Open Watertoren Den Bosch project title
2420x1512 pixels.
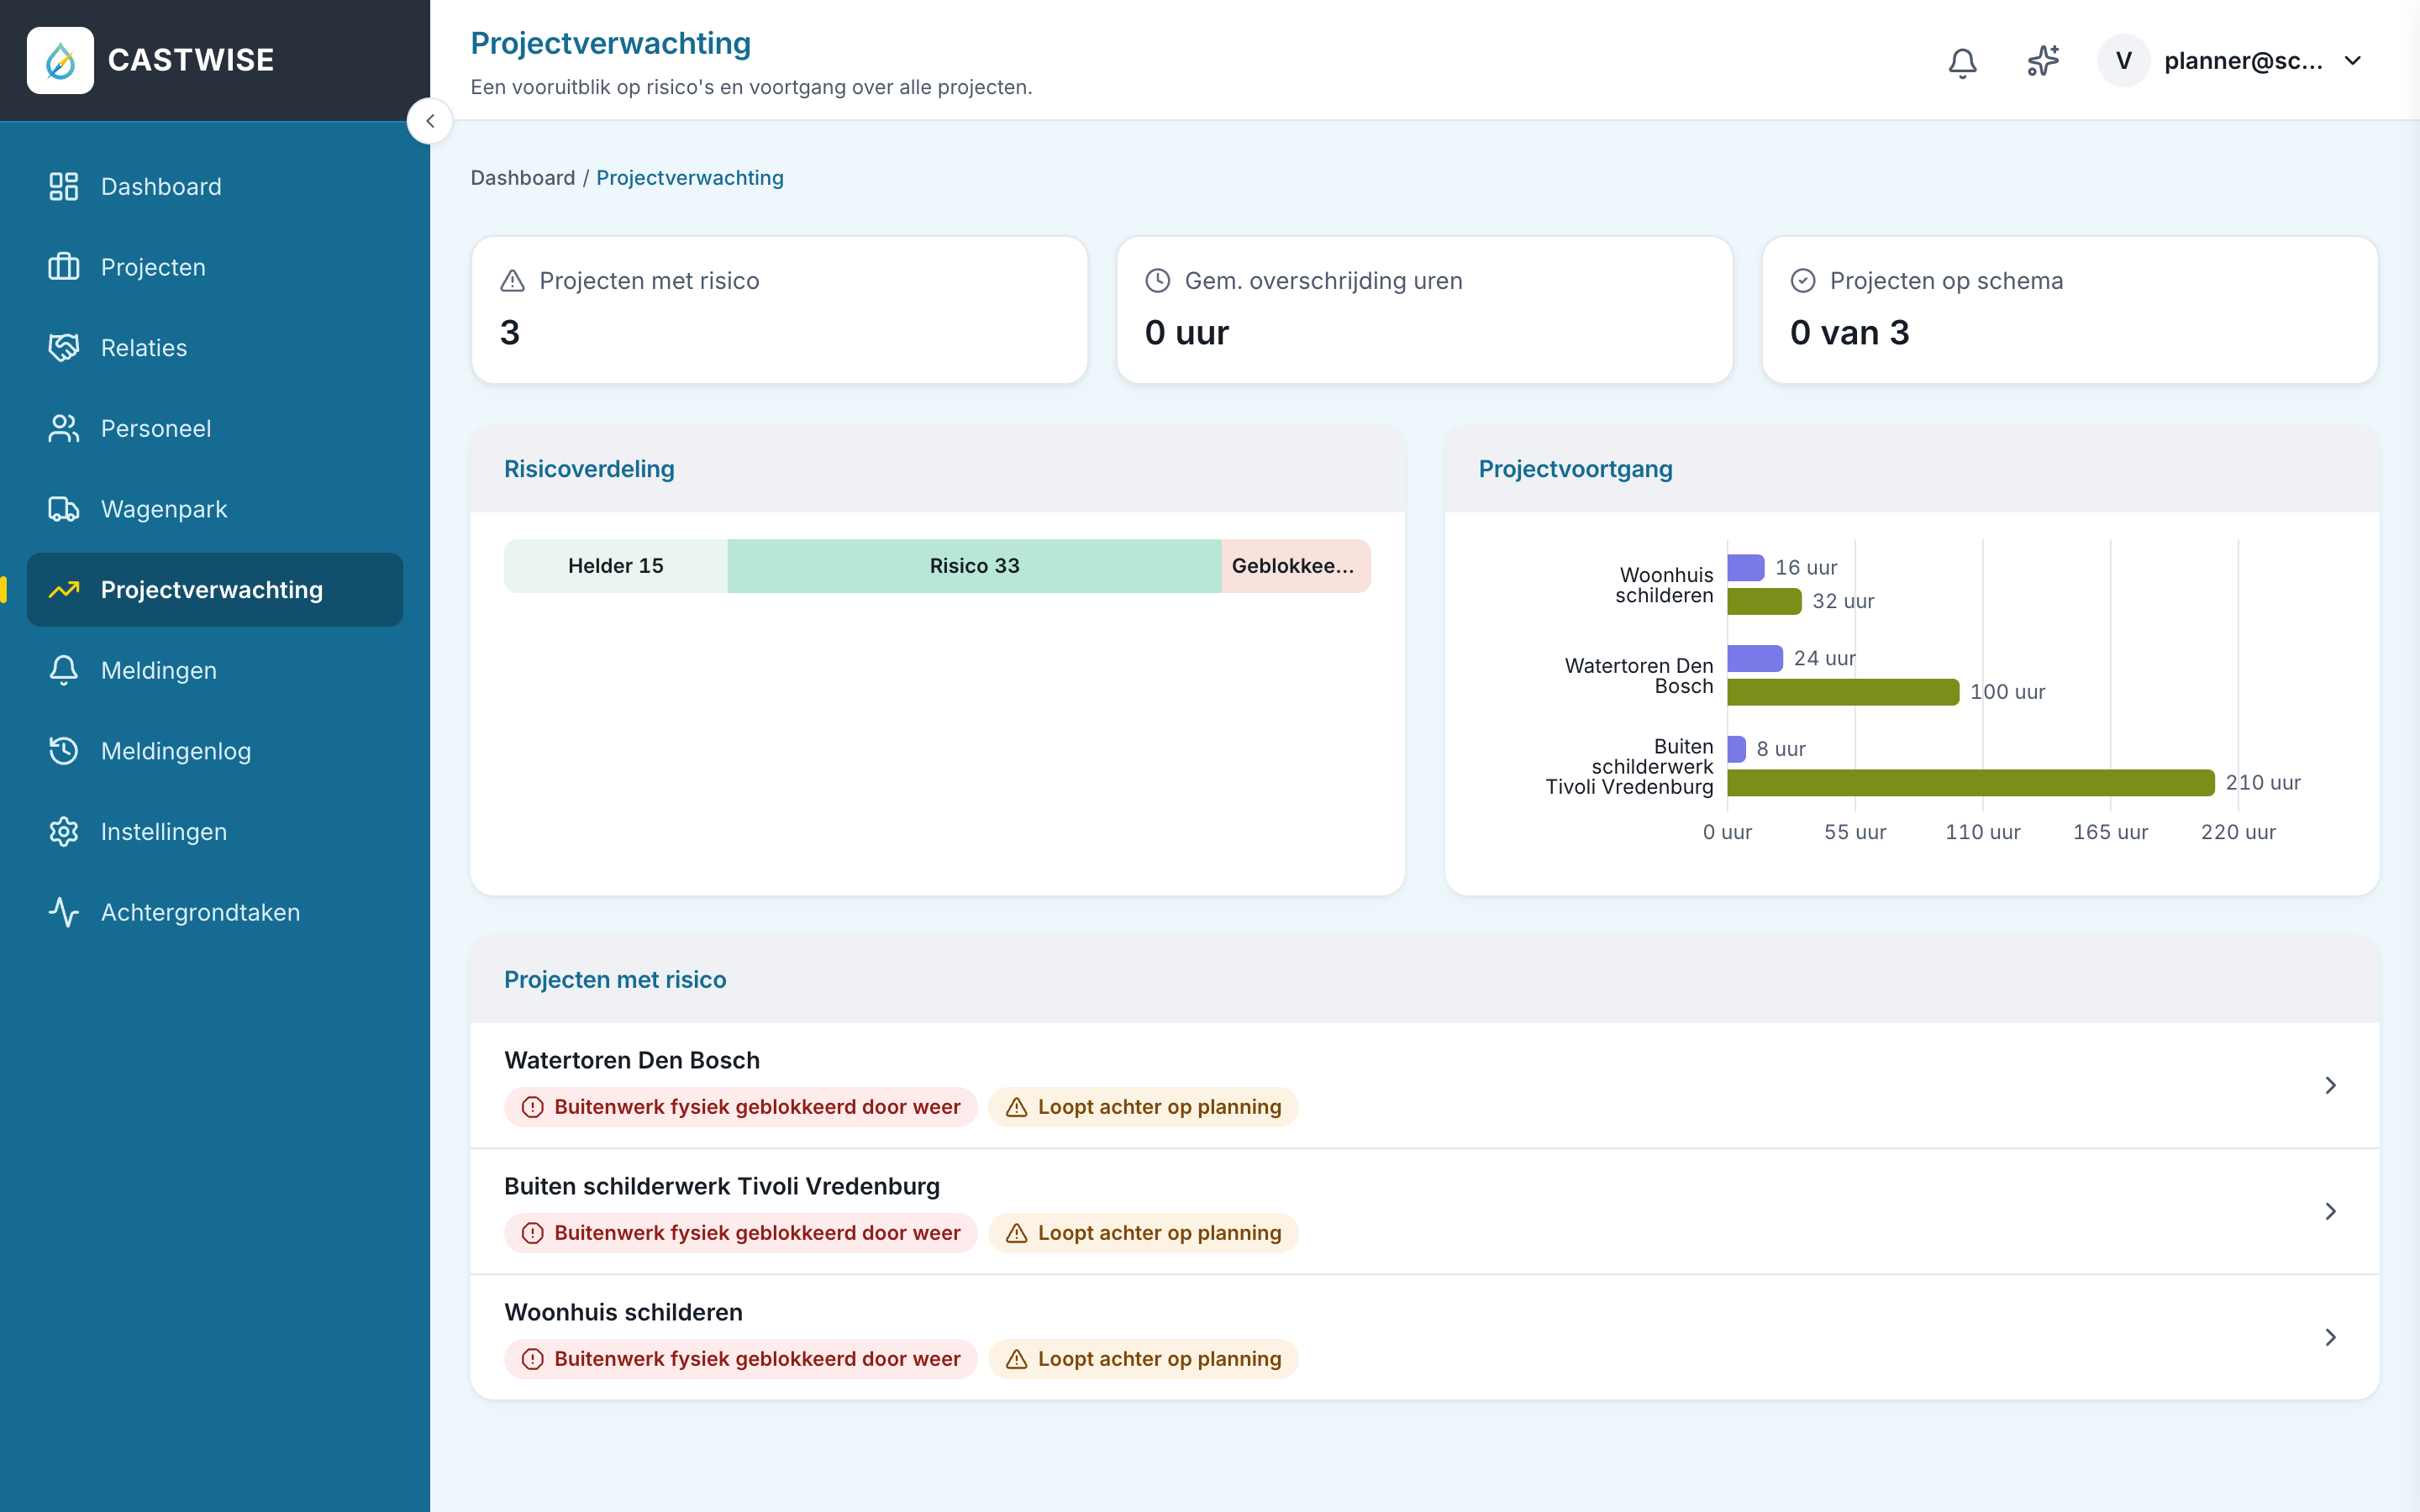(632, 1060)
